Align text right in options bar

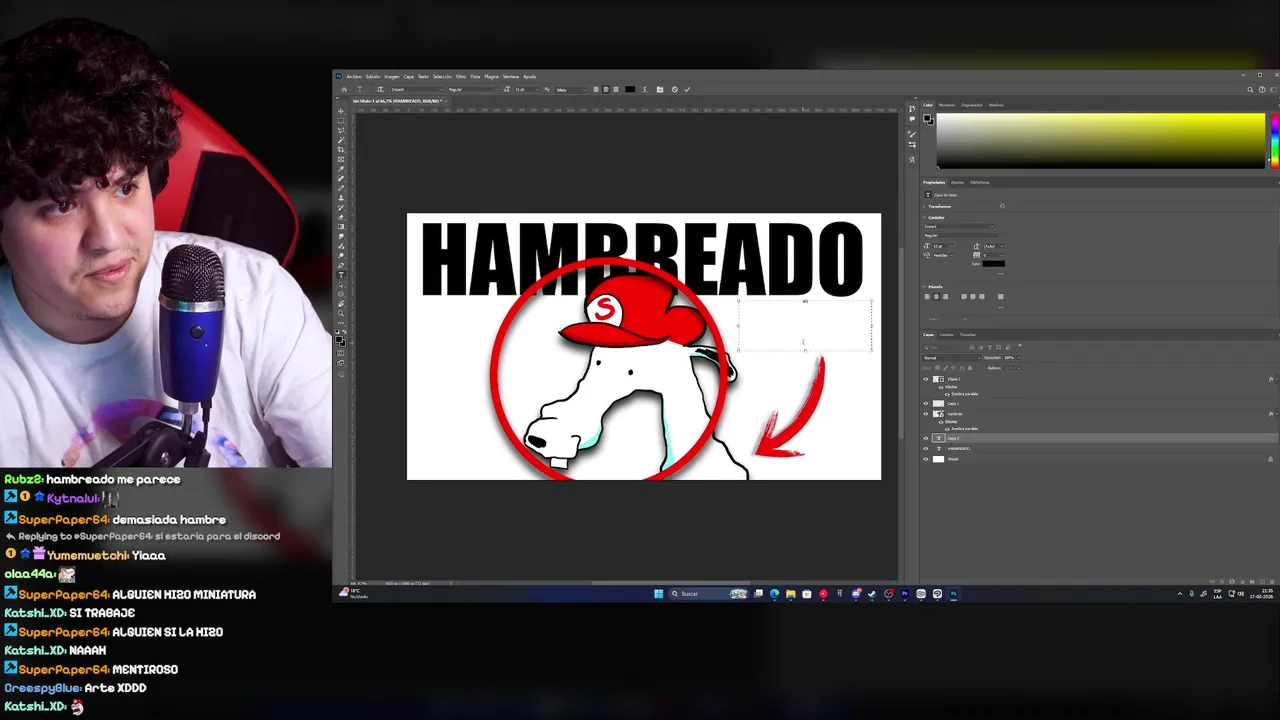pyautogui.click(x=616, y=90)
